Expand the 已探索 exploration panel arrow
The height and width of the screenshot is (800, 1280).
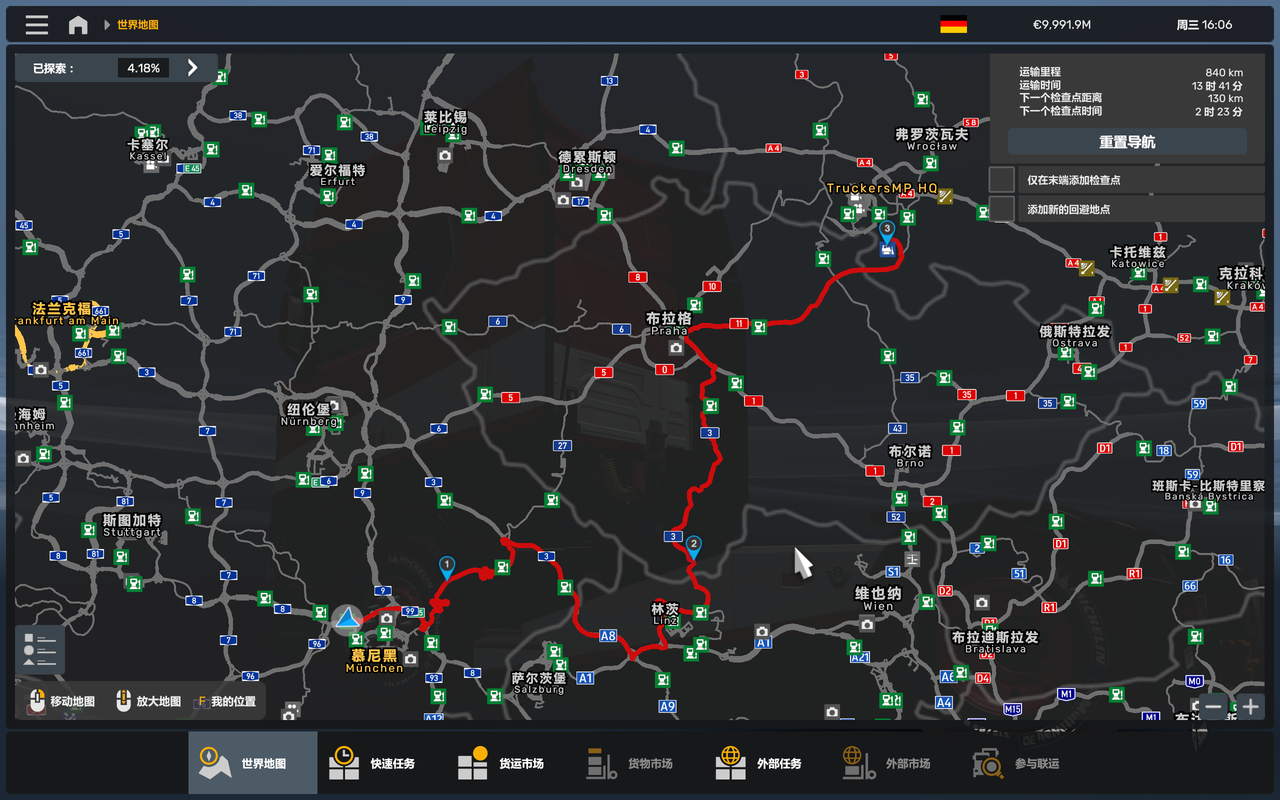pyautogui.click(x=193, y=68)
